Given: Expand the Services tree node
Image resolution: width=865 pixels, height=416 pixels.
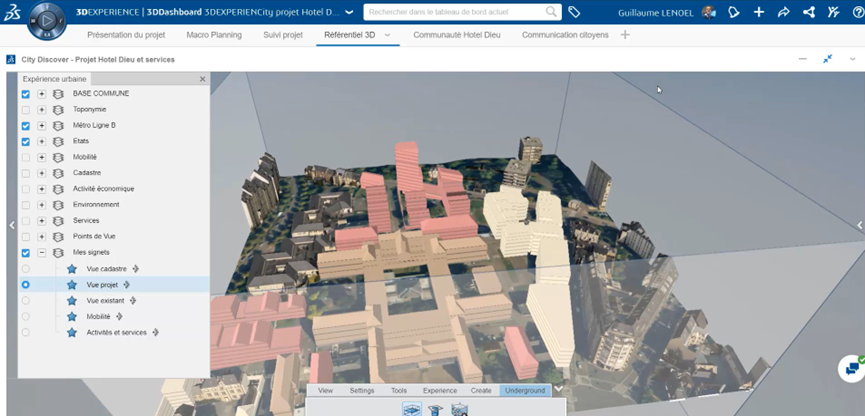Looking at the screenshot, I should (41, 221).
